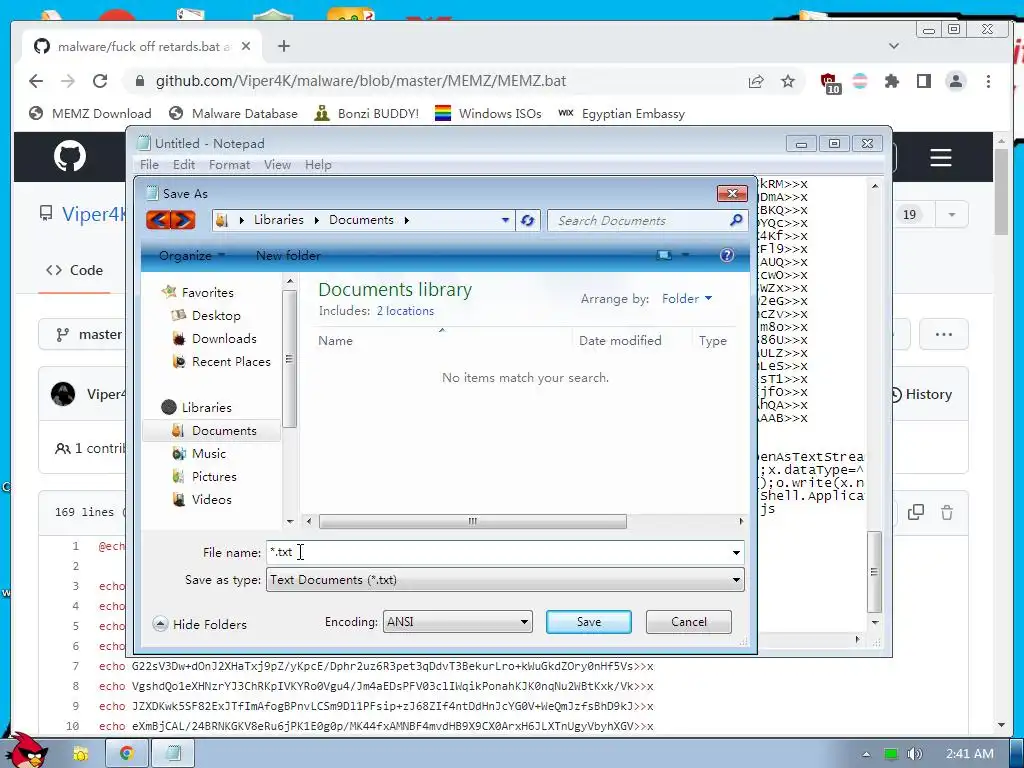Open Chrome profile avatar

955,81
